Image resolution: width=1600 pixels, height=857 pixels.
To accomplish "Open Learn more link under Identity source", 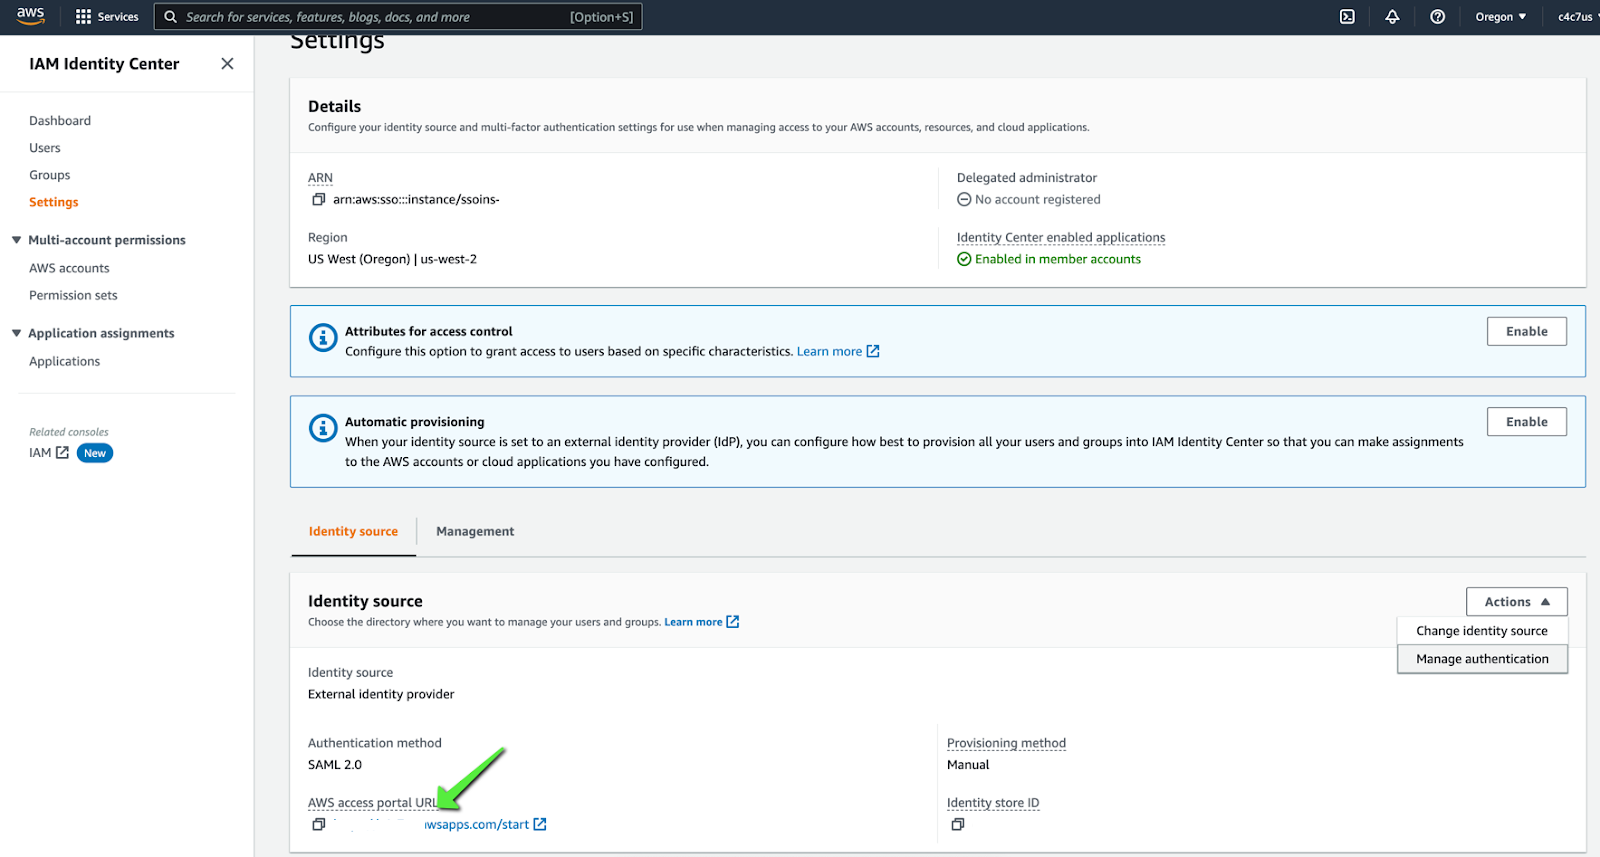I will 702,622.
